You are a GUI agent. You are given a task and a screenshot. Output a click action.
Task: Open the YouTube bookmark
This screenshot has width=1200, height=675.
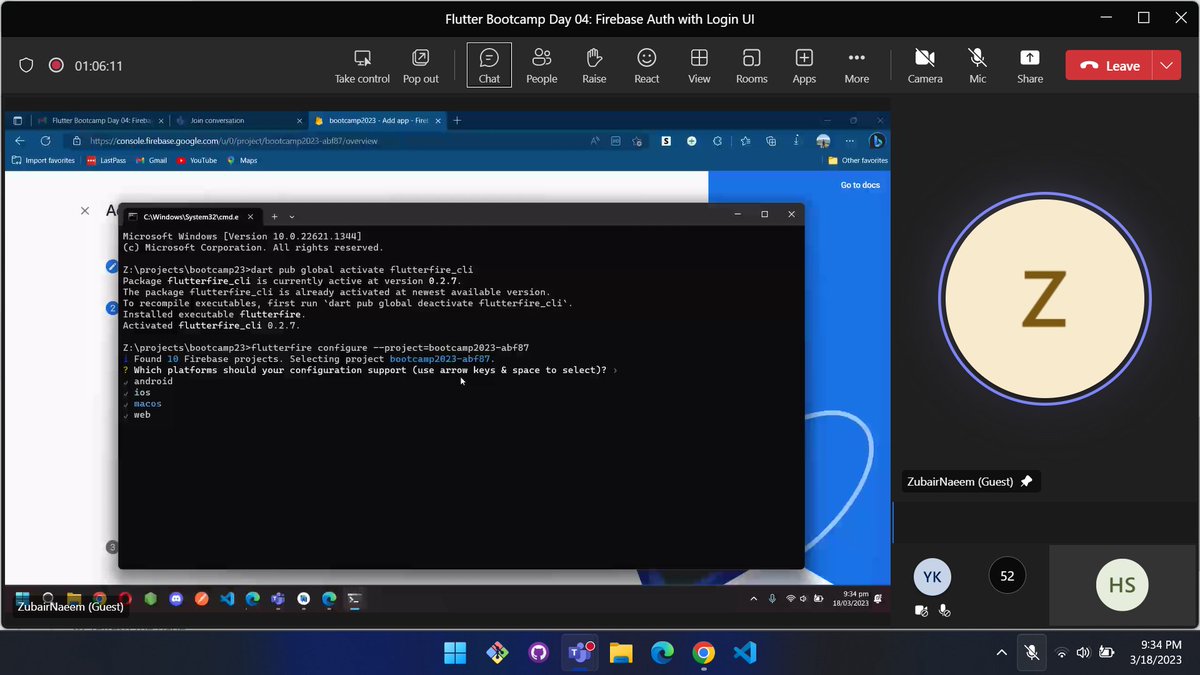[197, 160]
